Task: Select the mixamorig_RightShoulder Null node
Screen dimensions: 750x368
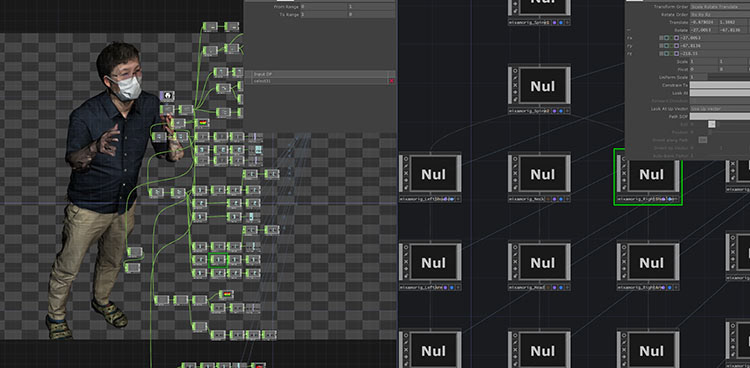Action: [648, 177]
